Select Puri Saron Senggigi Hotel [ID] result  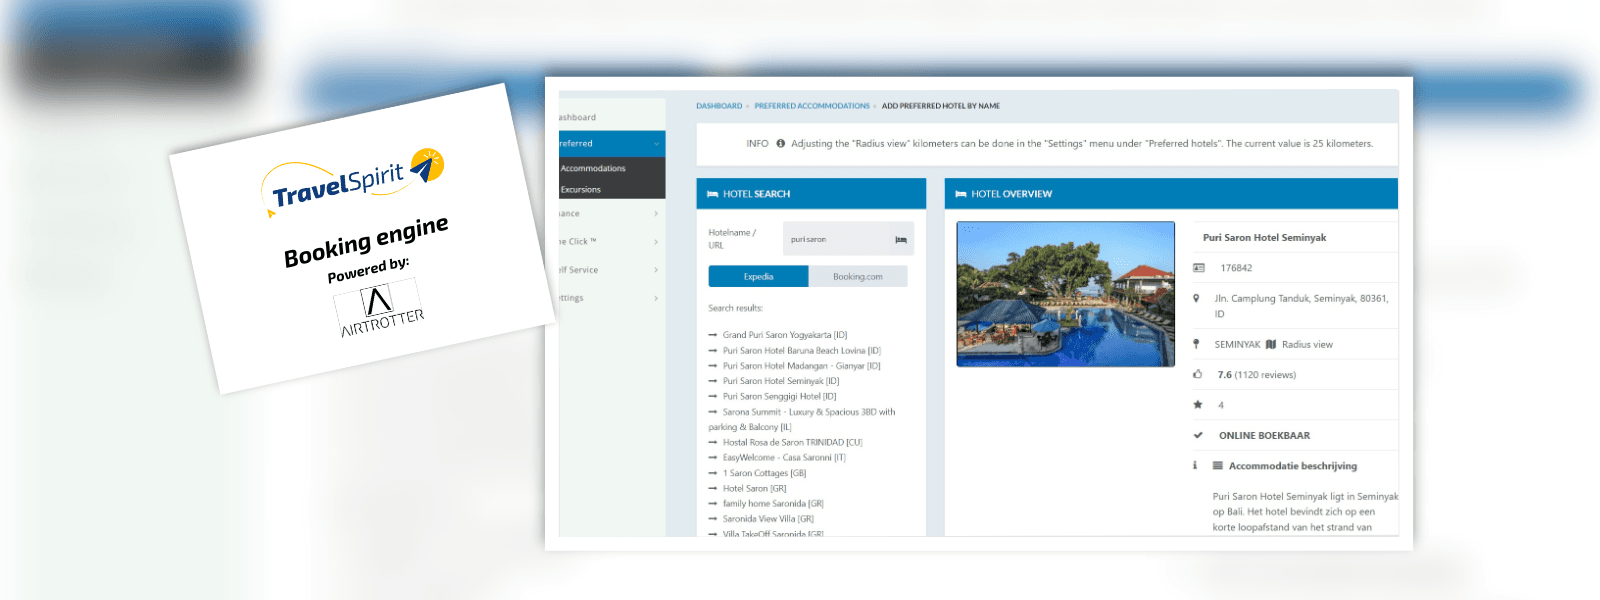780,397
